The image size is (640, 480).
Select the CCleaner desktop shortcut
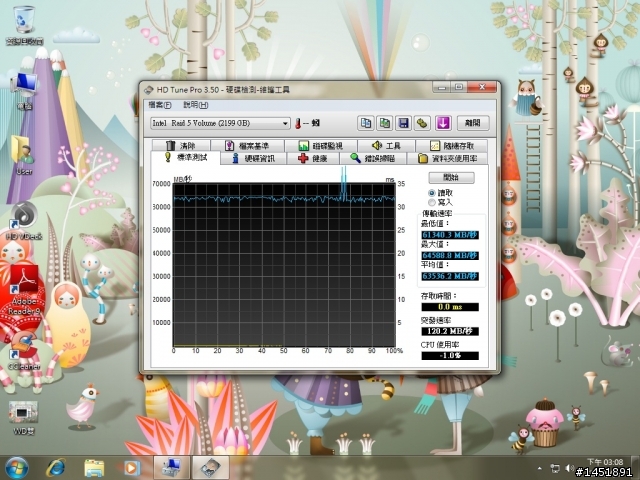[24, 351]
